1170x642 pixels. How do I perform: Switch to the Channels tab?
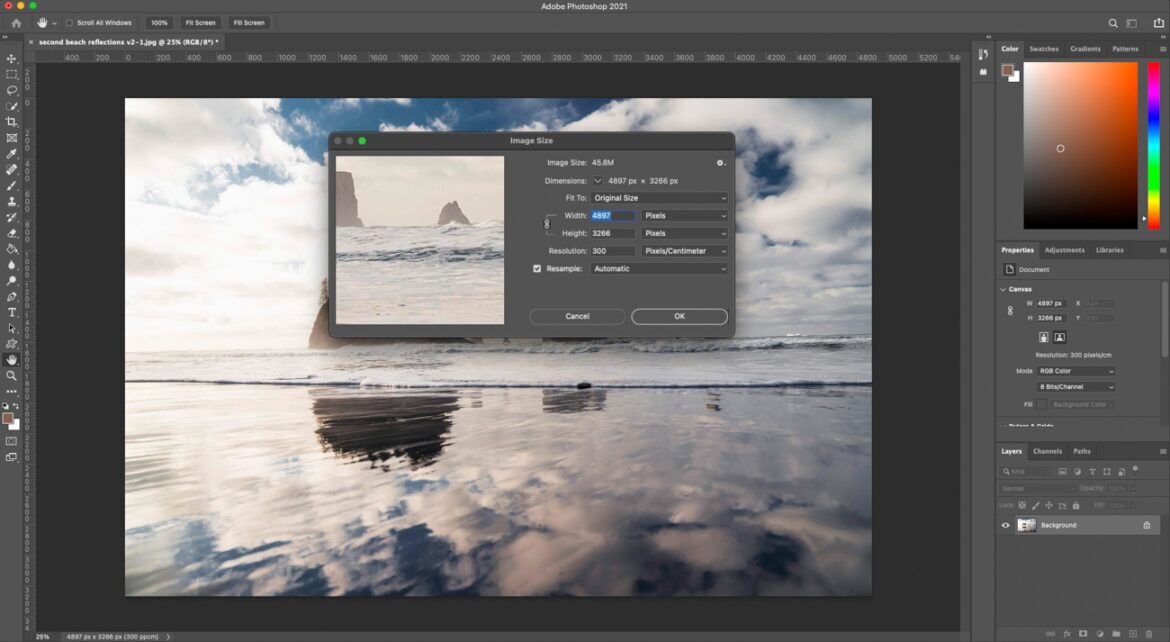pos(1048,451)
